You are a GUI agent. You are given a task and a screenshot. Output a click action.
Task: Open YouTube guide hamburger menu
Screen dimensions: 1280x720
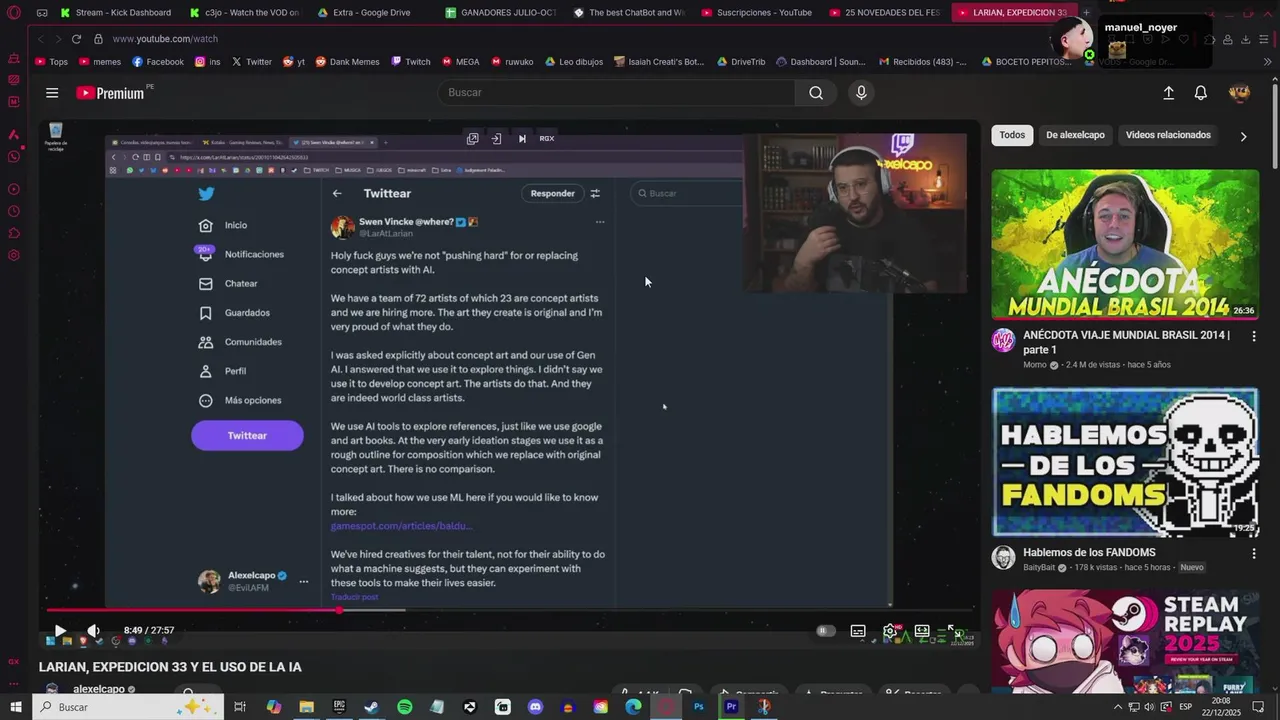coord(51,93)
